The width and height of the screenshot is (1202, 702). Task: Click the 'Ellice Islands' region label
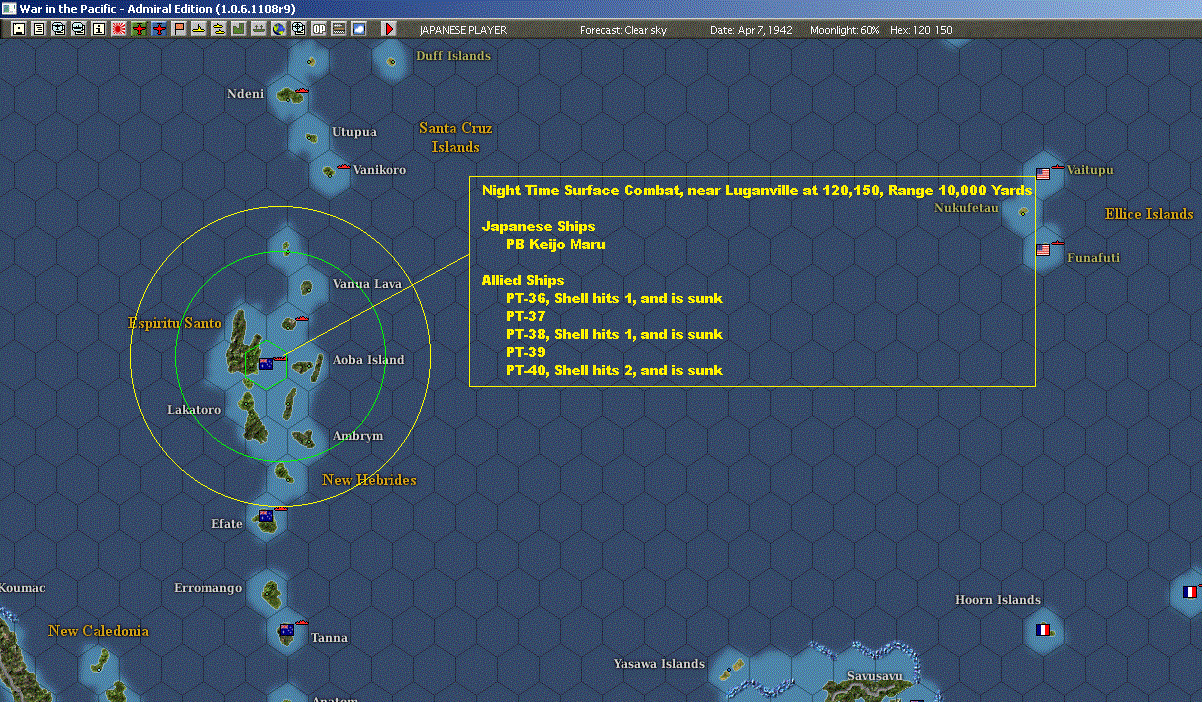click(x=1149, y=214)
